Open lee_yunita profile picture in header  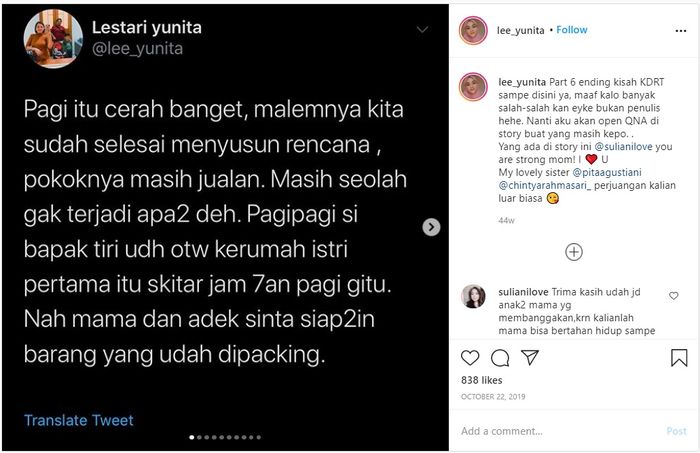(473, 30)
